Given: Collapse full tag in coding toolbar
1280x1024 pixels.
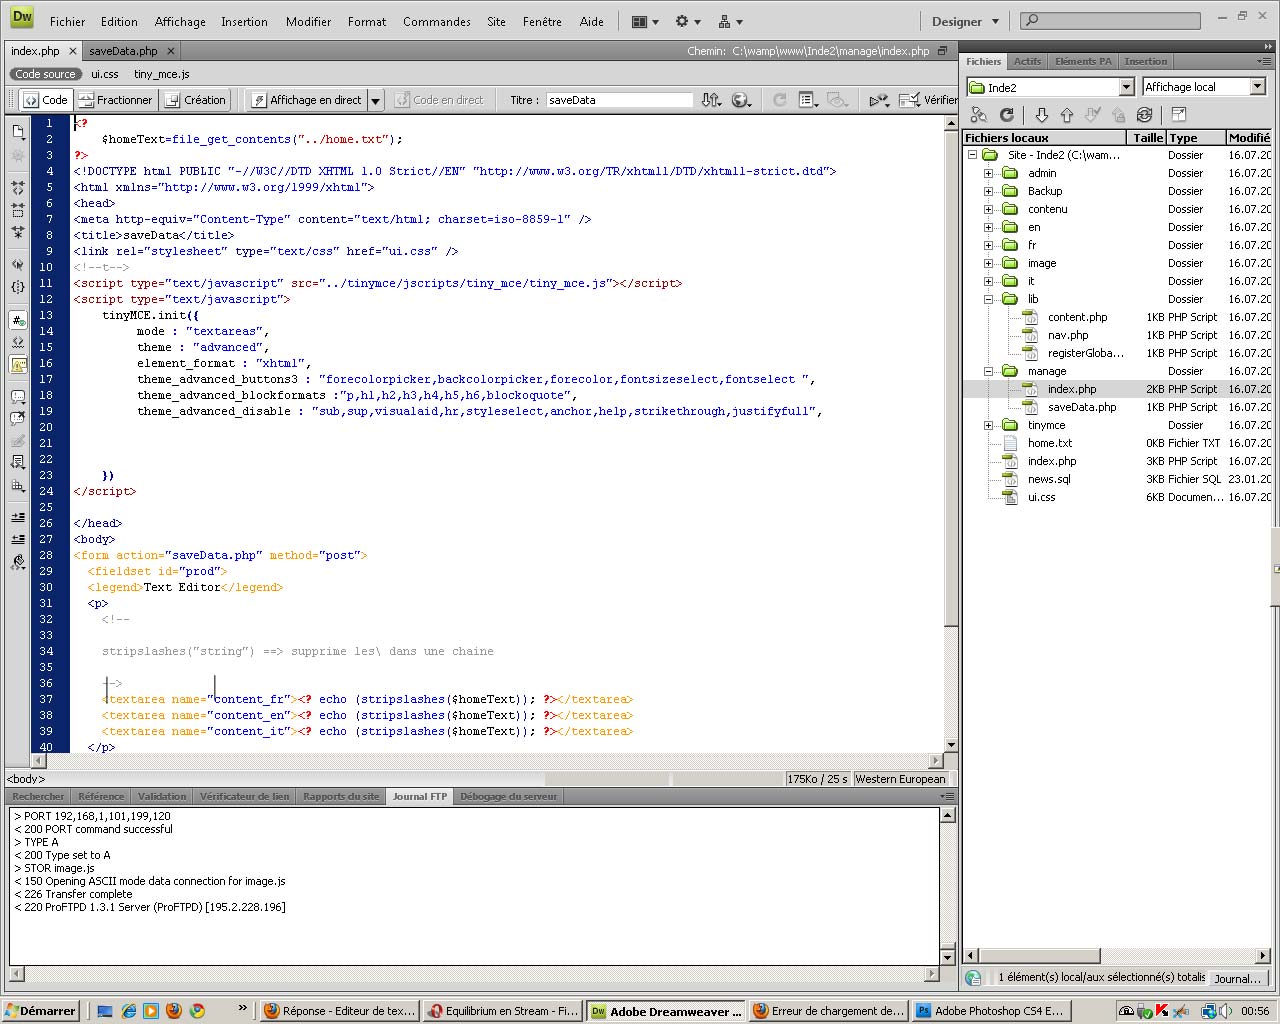Looking at the screenshot, I should [x=18, y=187].
